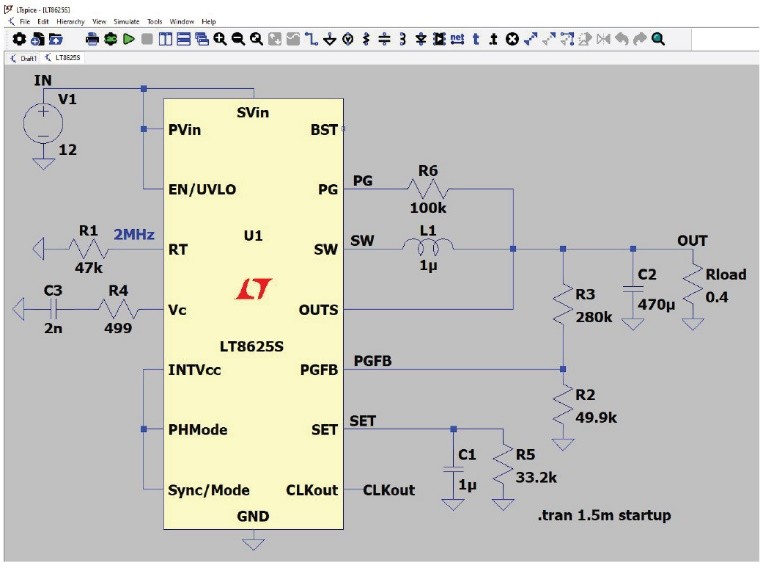Click the zoom out magnifier icon
Screen dimensions: 763x568
[238, 39]
